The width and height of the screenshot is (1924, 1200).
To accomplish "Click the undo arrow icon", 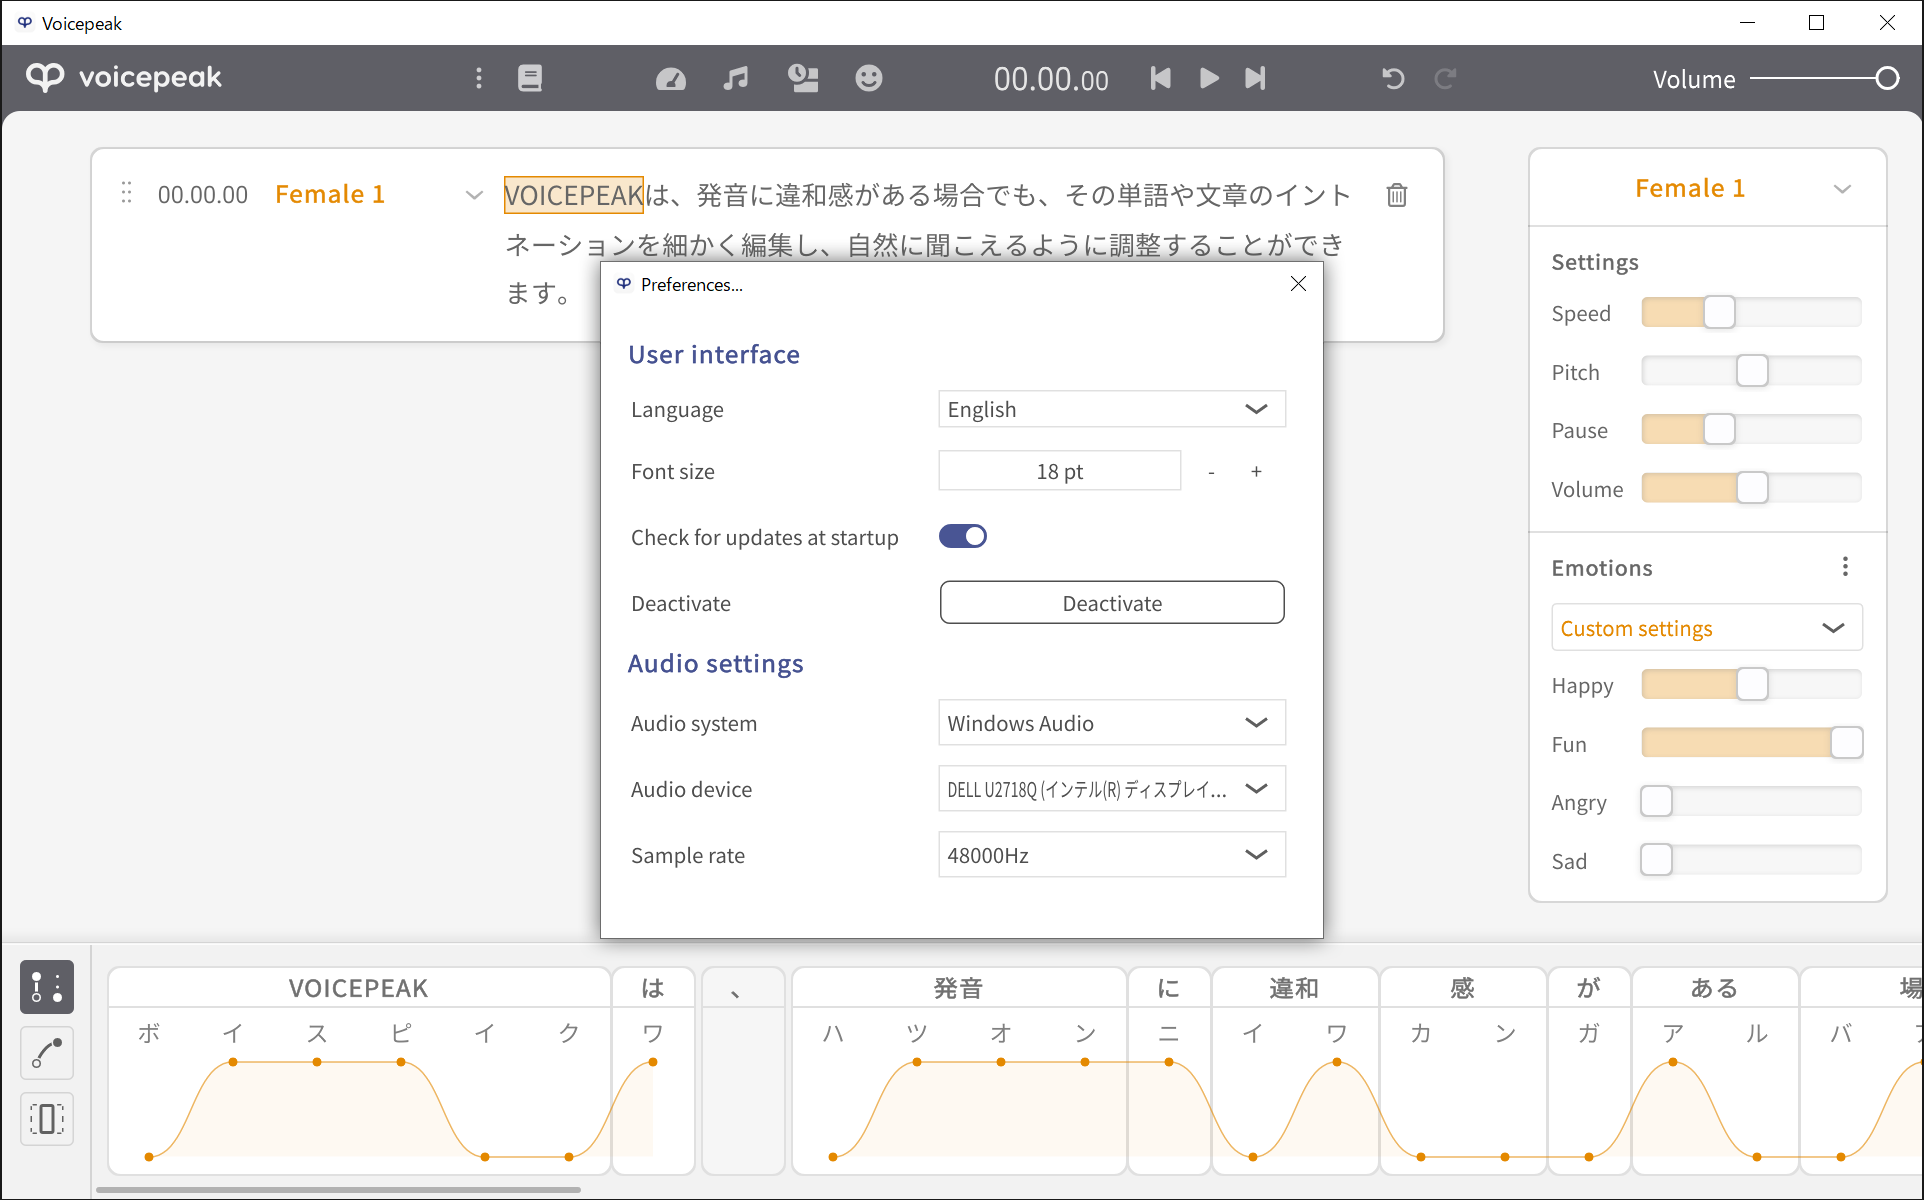I will pos(1393,78).
